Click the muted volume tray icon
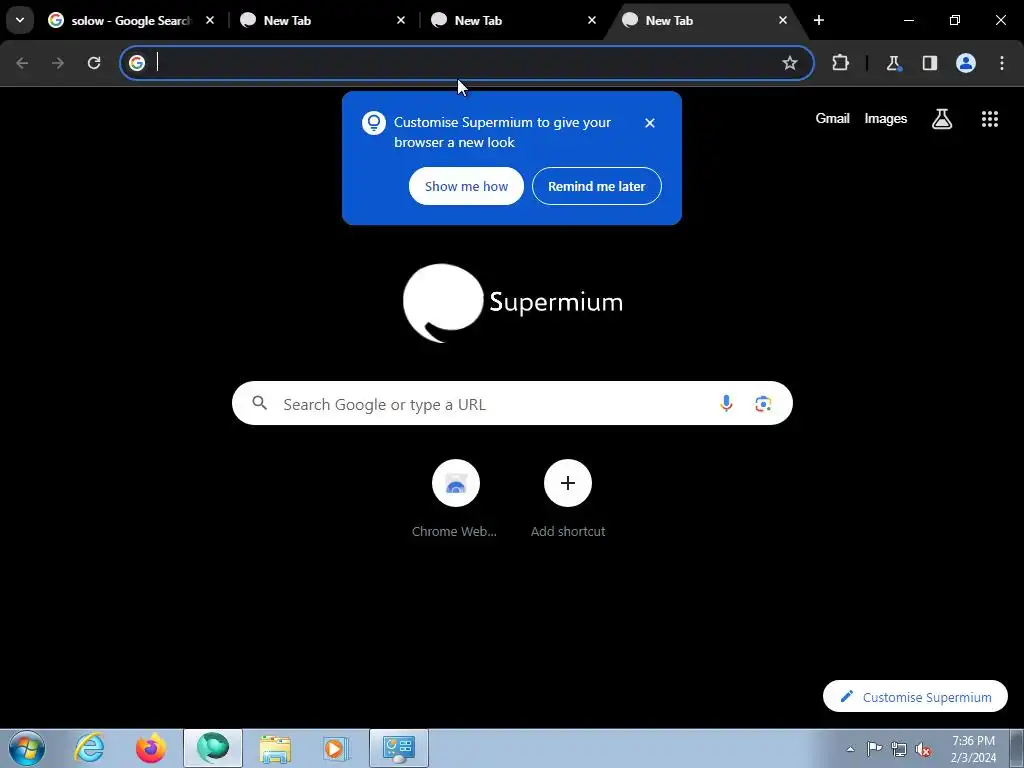 click(x=923, y=749)
